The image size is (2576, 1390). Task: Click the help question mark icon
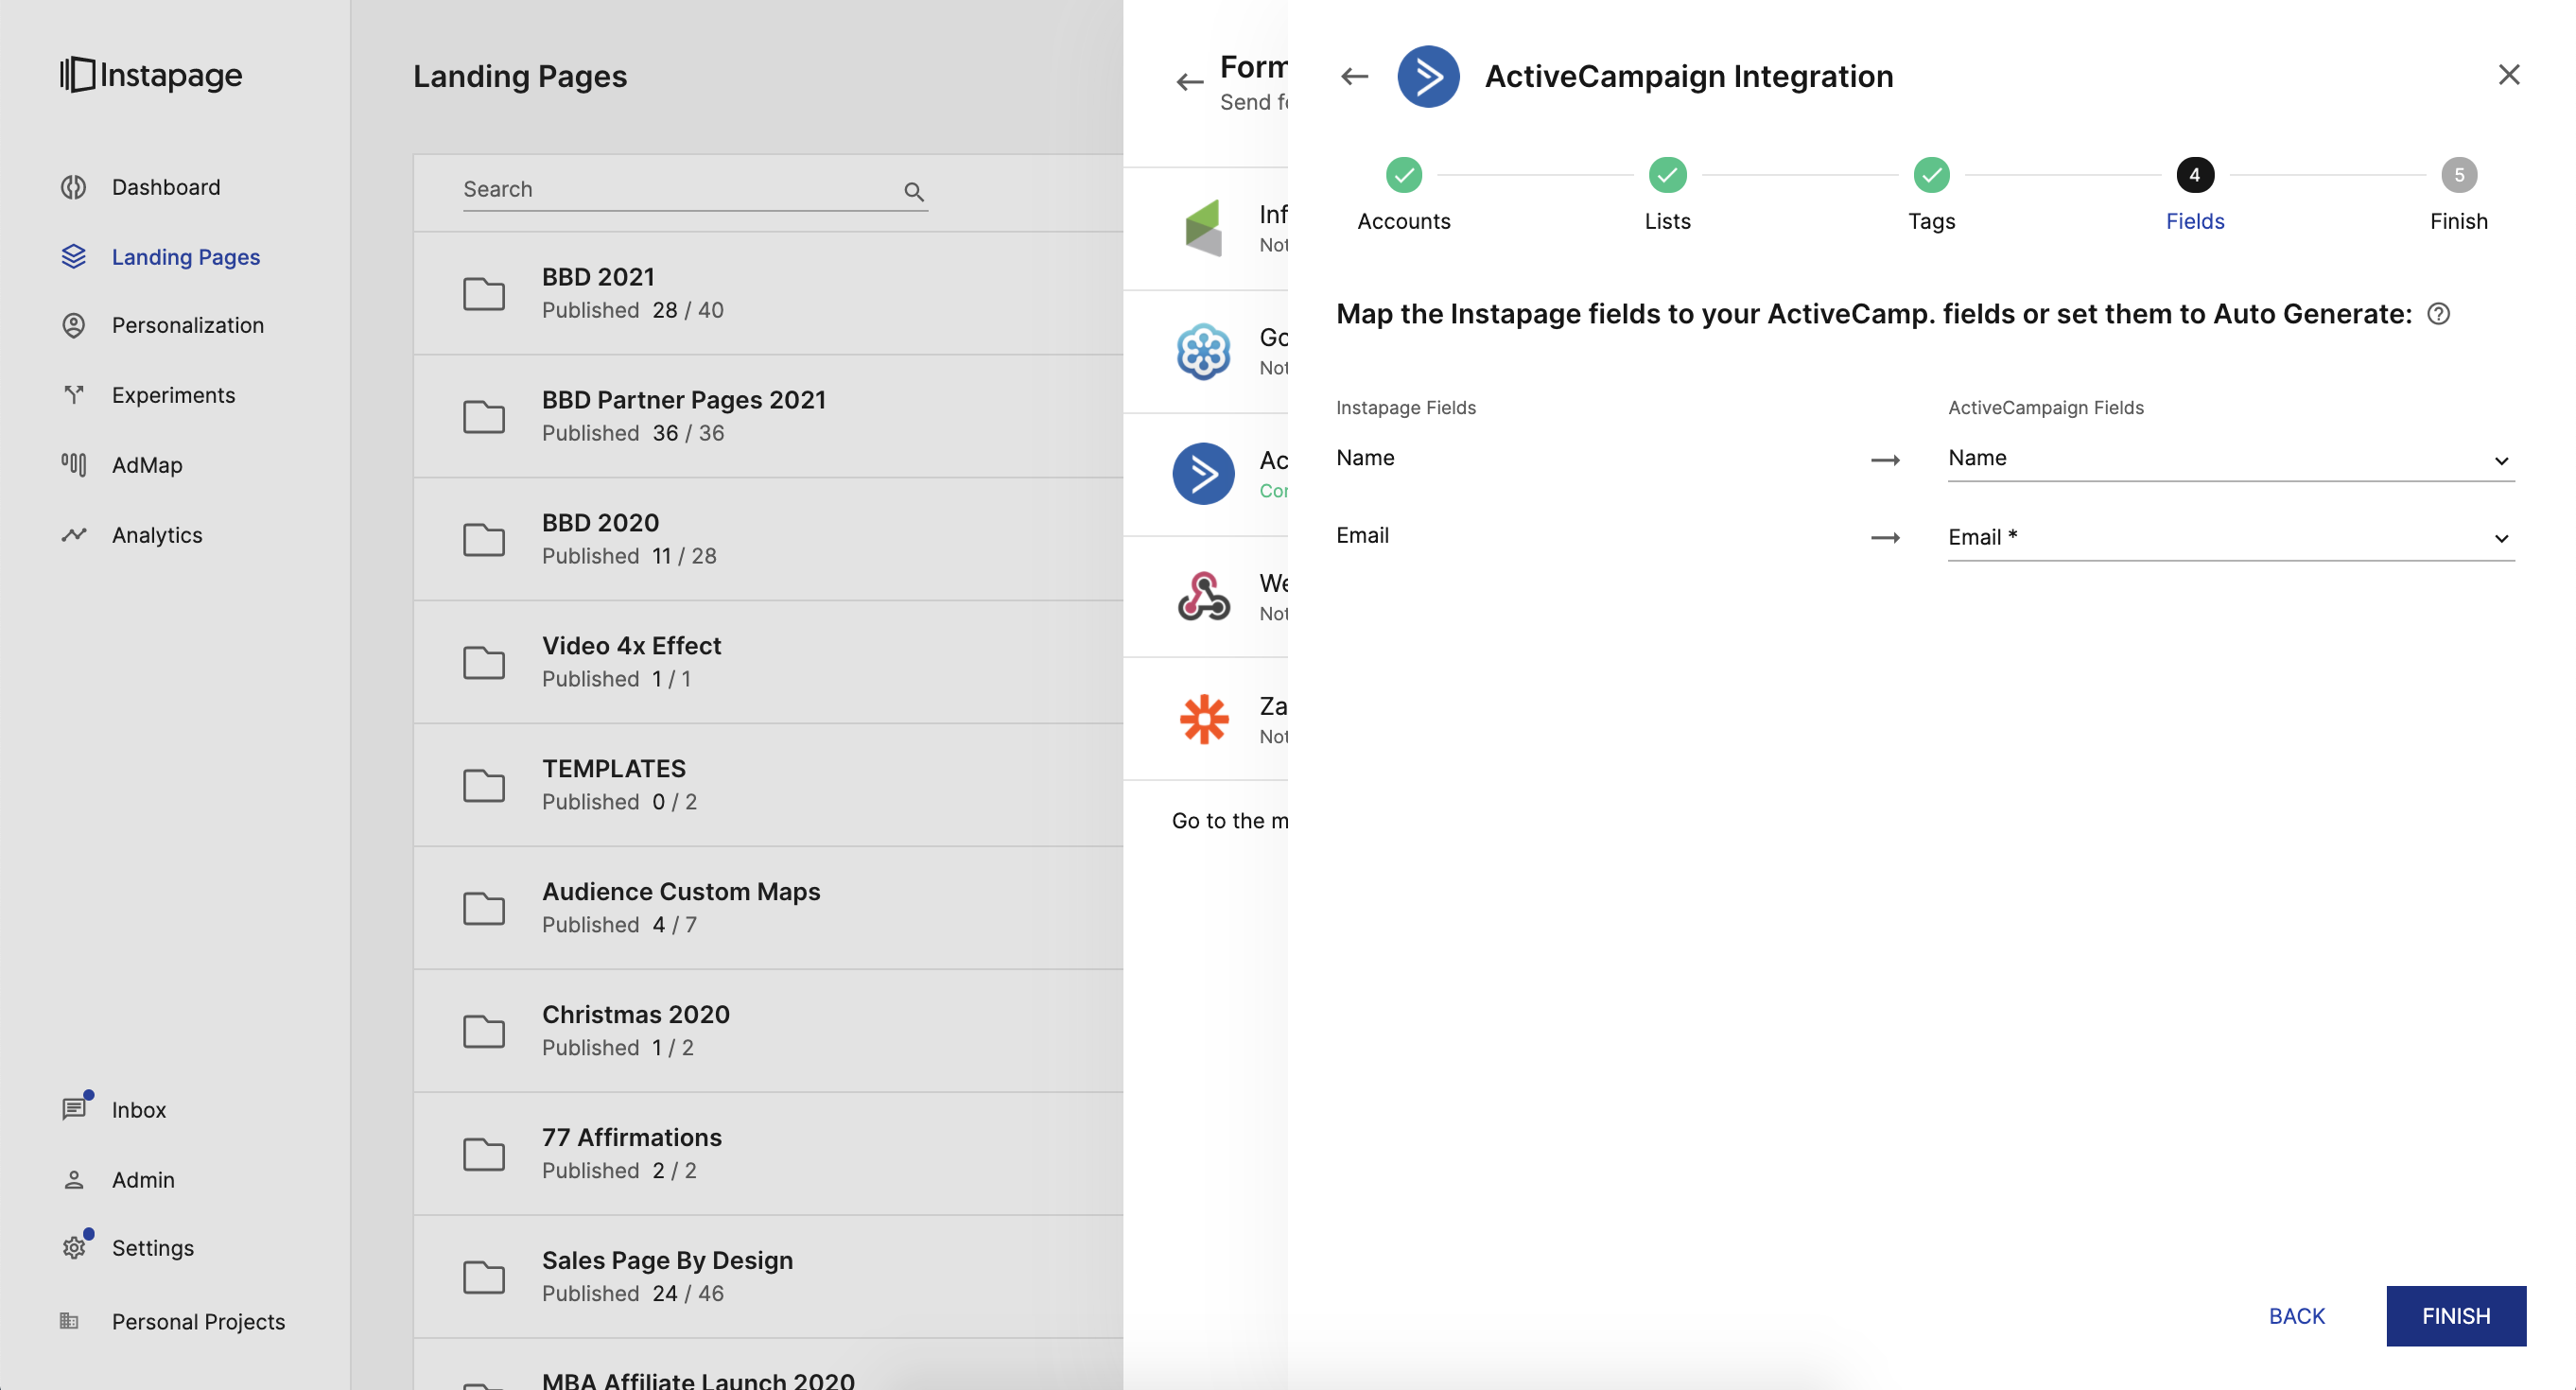coord(2438,314)
